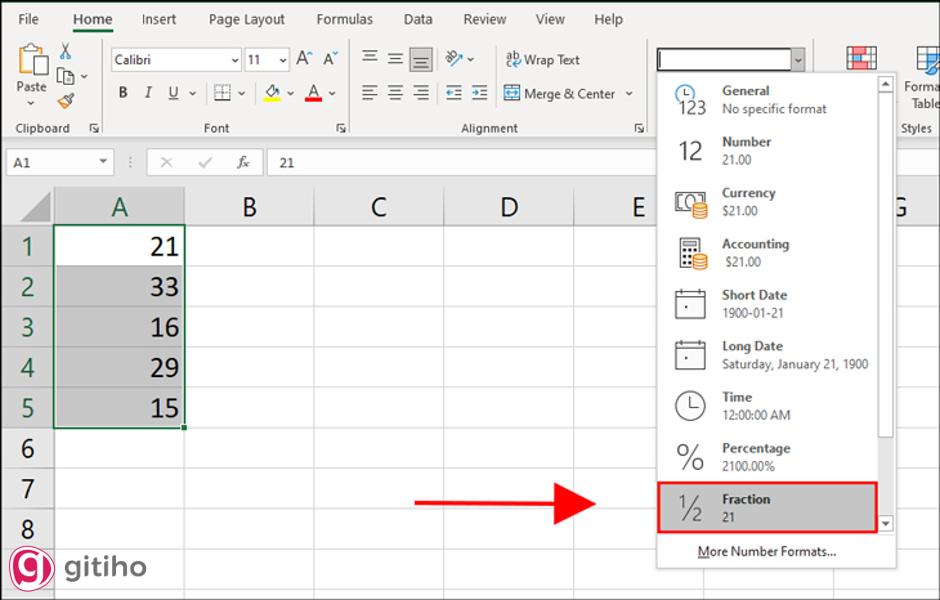Expand the font size dropdown
This screenshot has width=940, height=600.
283,60
